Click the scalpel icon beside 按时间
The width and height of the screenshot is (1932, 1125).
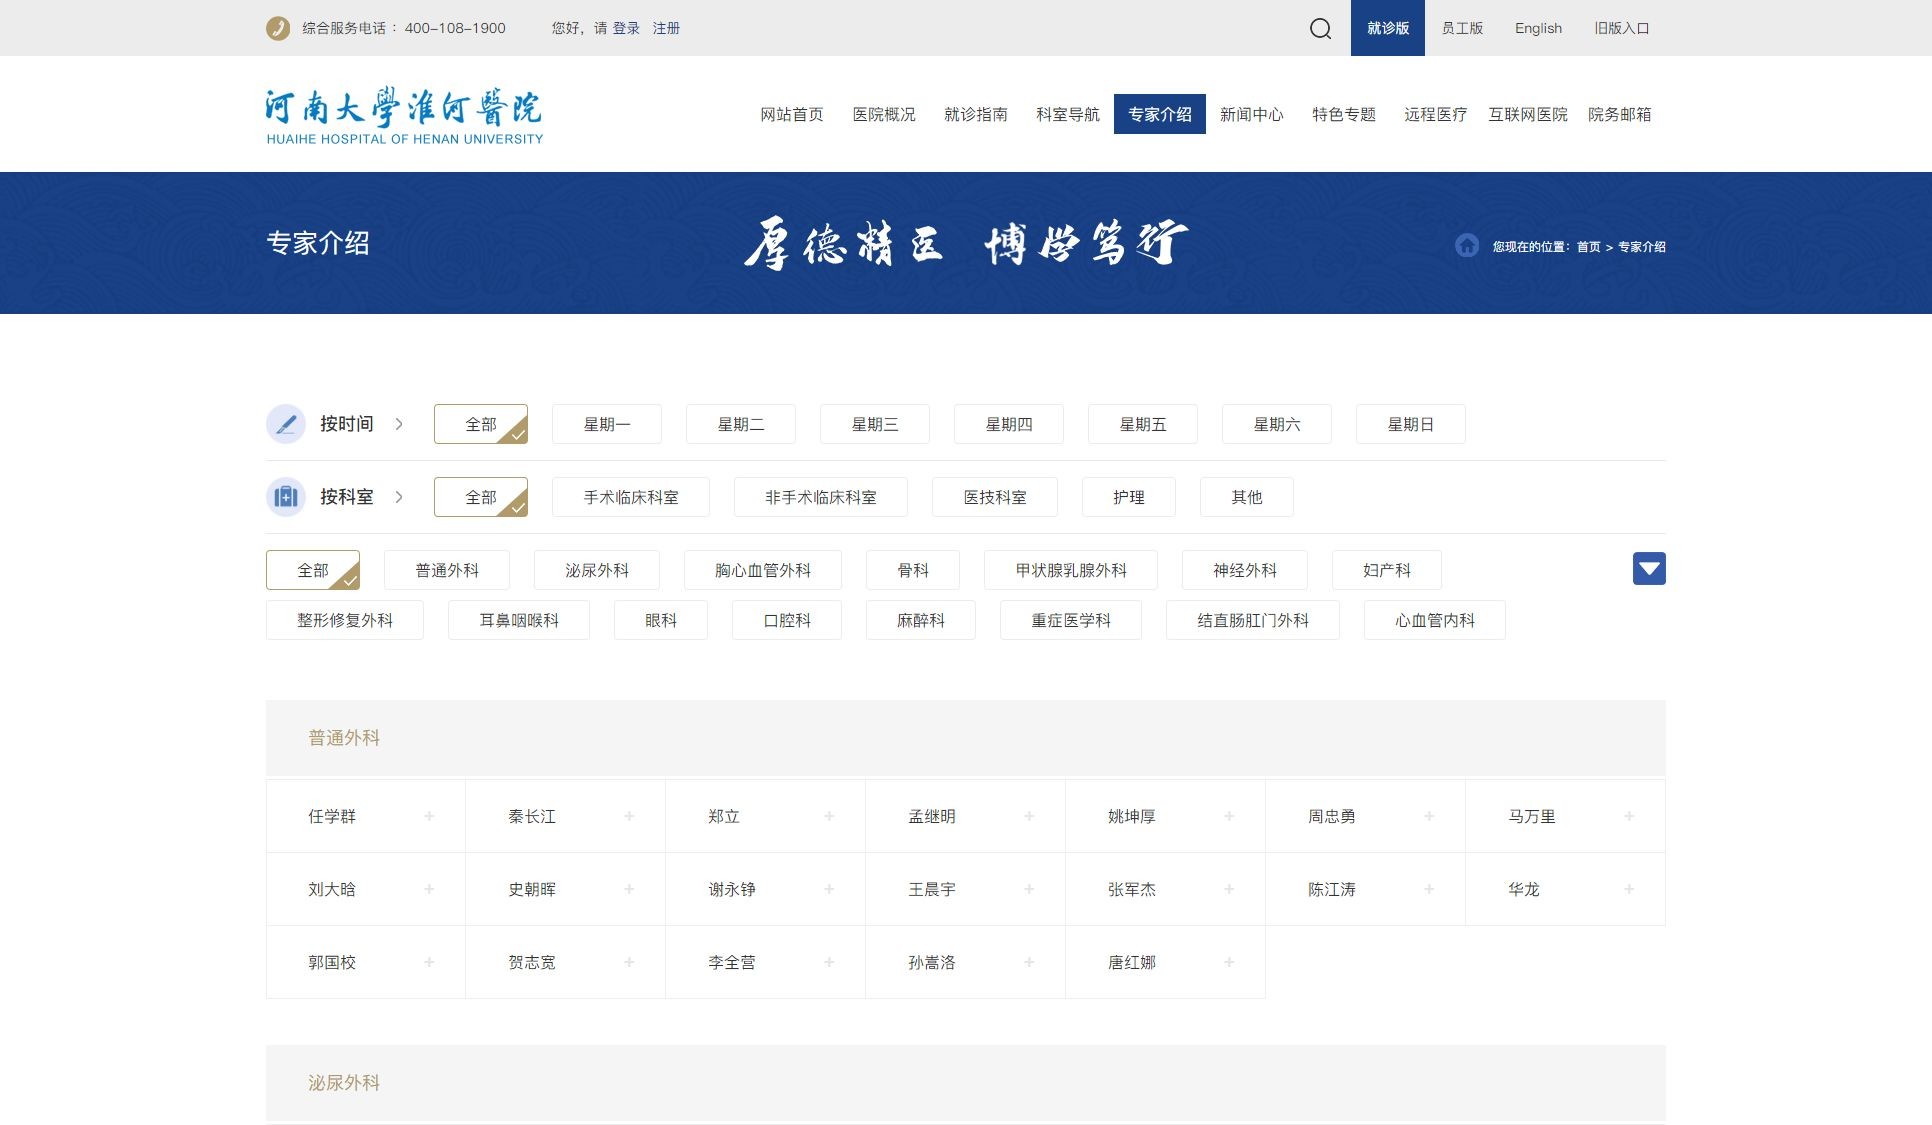tap(286, 424)
